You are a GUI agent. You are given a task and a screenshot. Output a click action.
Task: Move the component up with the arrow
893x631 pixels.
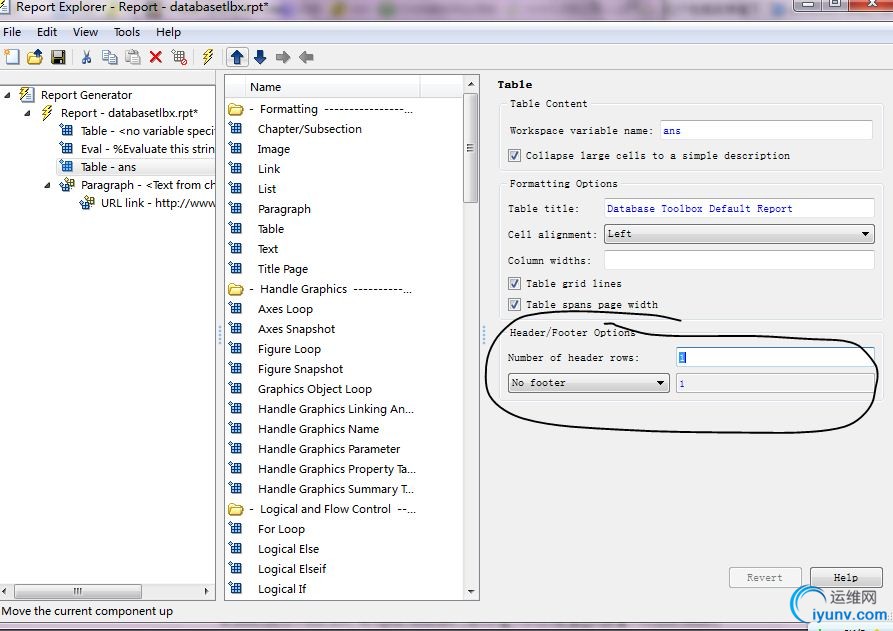pos(237,57)
